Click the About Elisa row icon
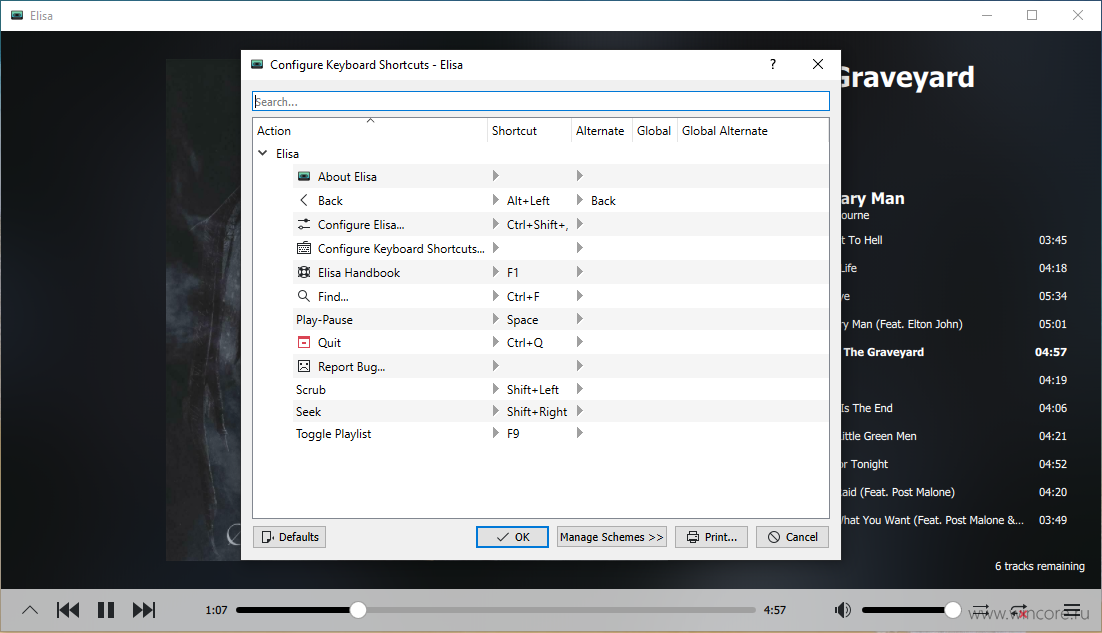The width and height of the screenshot is (1102, 633). click(x=304, y=176)
